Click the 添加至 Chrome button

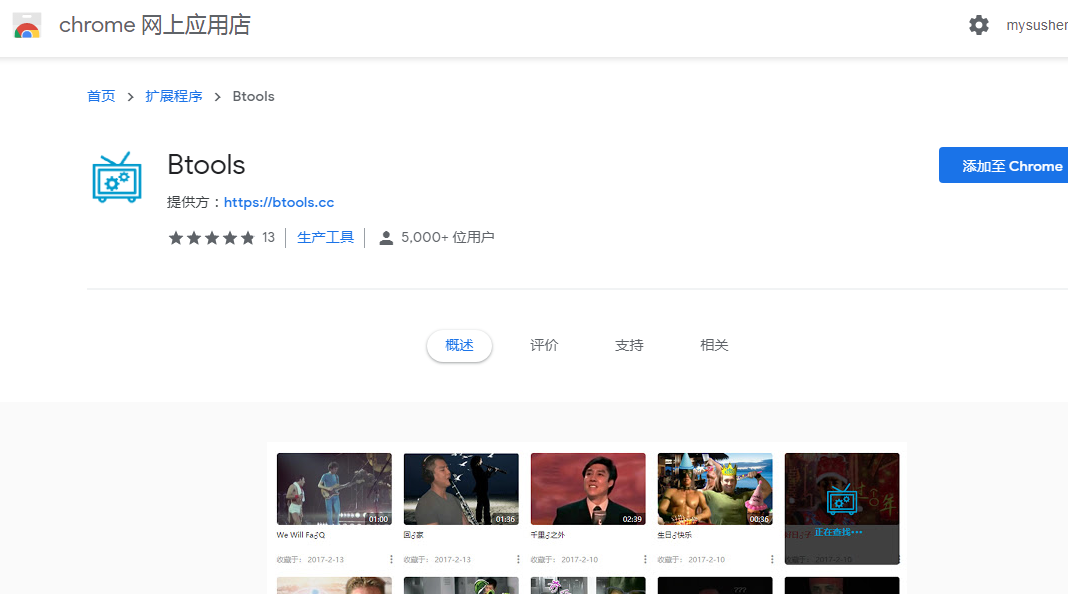click(x=1003, y=165)
